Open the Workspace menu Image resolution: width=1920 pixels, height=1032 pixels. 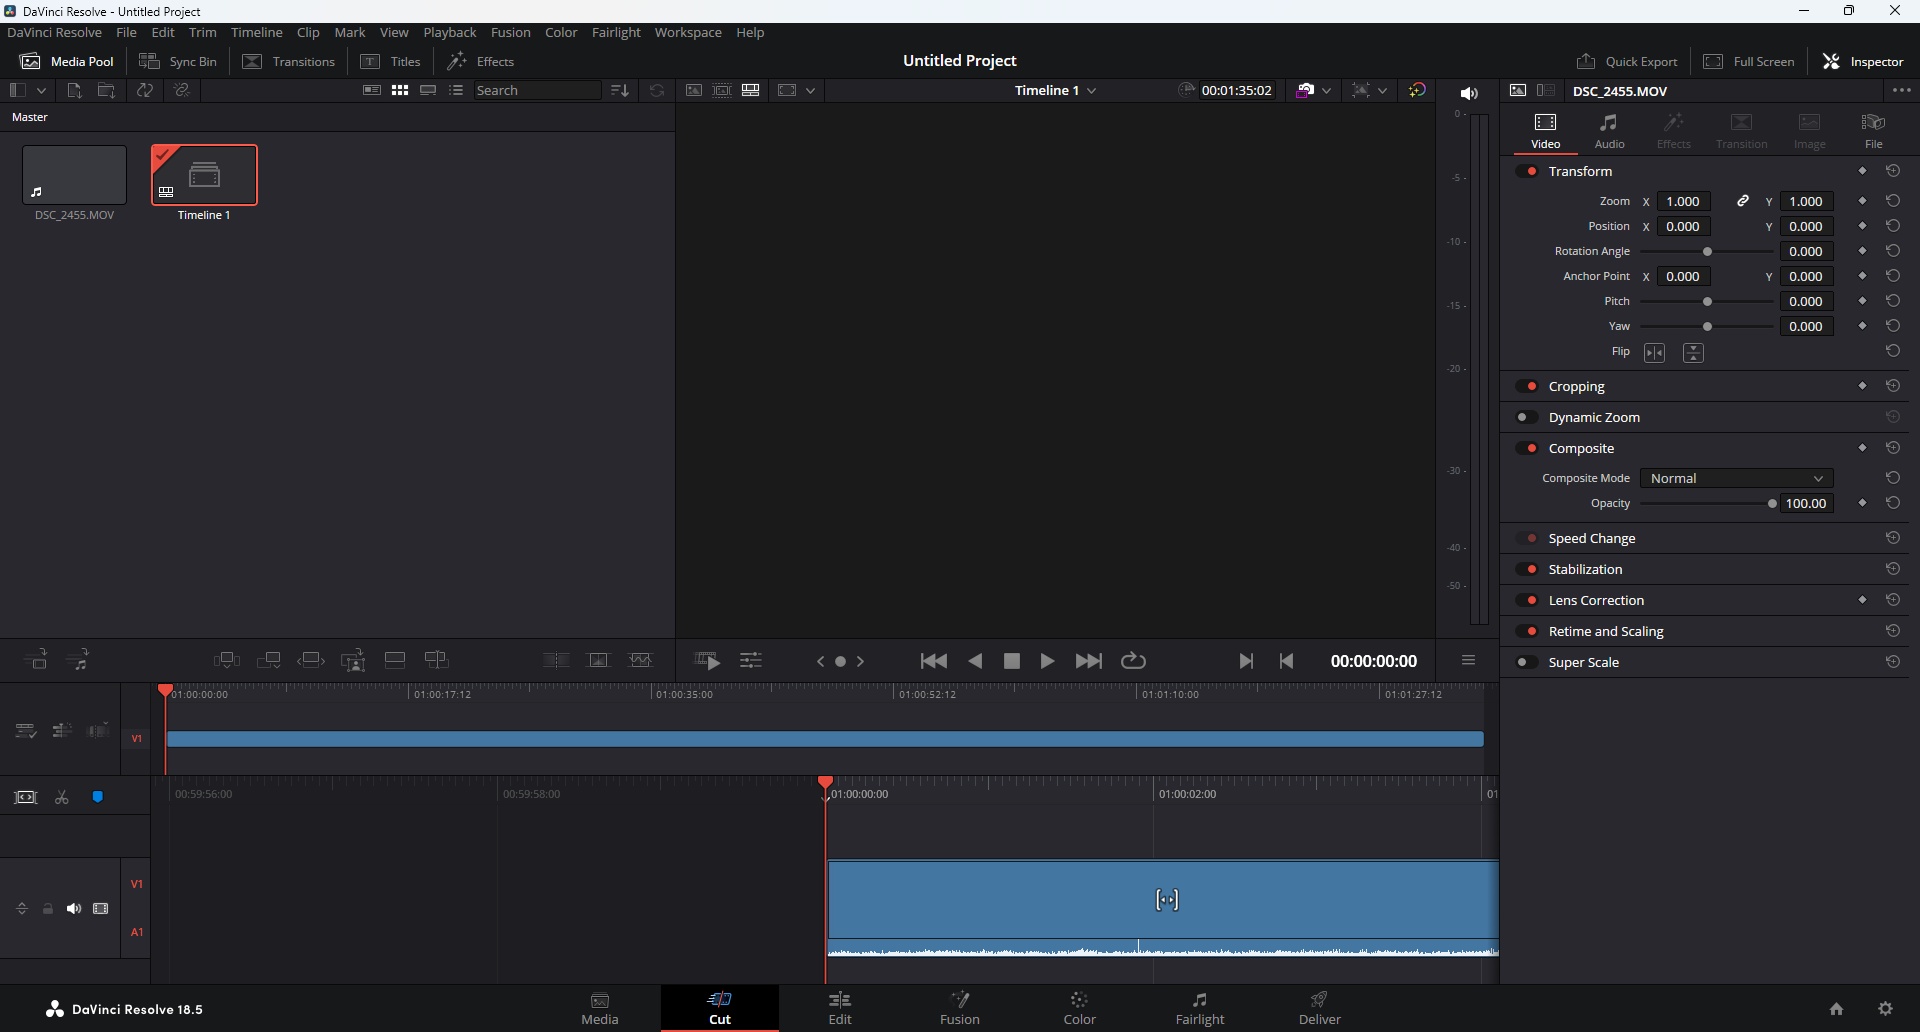[x=688, y=33]
